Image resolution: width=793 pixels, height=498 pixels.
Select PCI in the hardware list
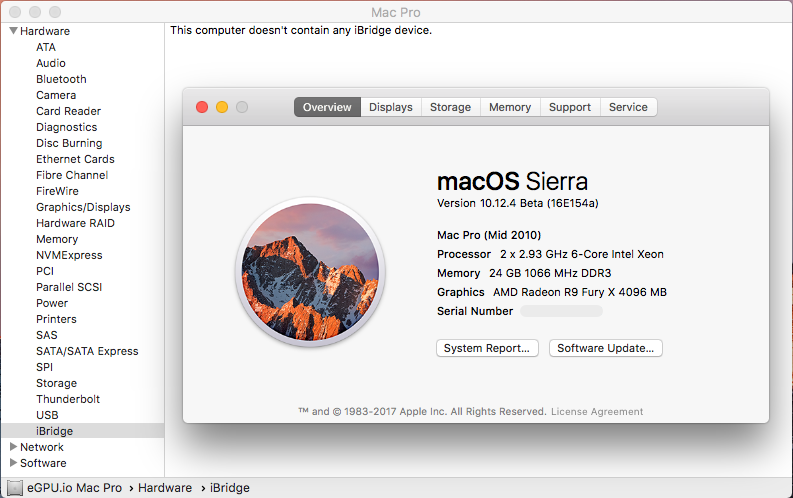pyautogui.click(x=45, y=271)
